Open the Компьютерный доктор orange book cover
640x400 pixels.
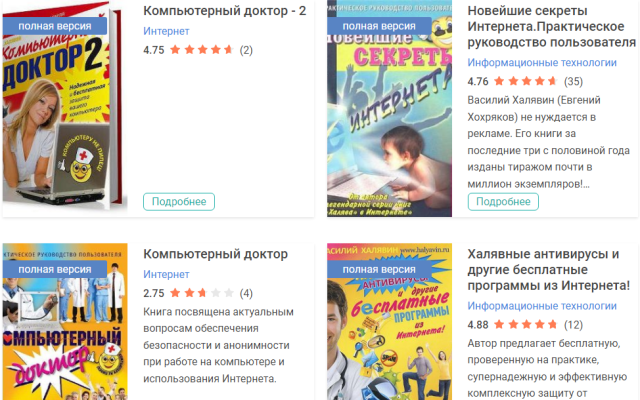click(x=65, y=322)
